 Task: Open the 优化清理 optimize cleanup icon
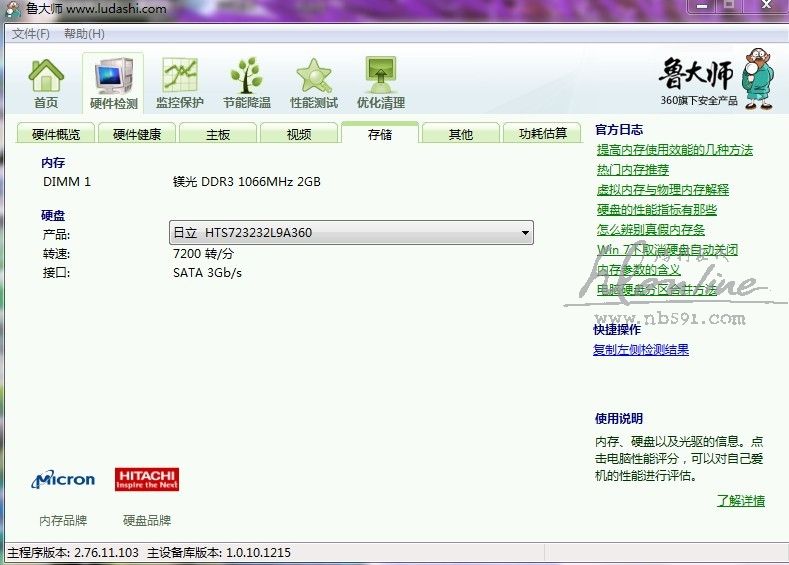click(381, 84)
